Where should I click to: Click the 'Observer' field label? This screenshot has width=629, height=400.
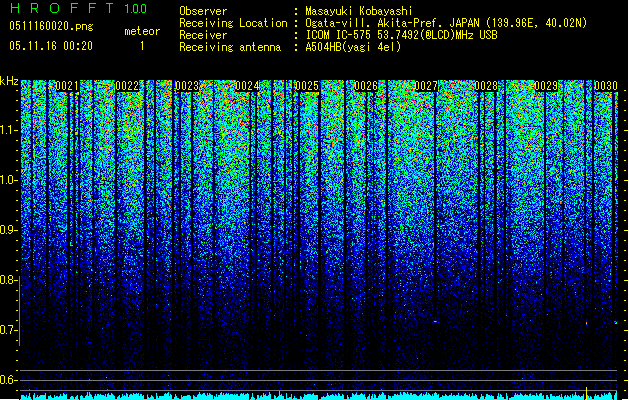coord(203,11)
